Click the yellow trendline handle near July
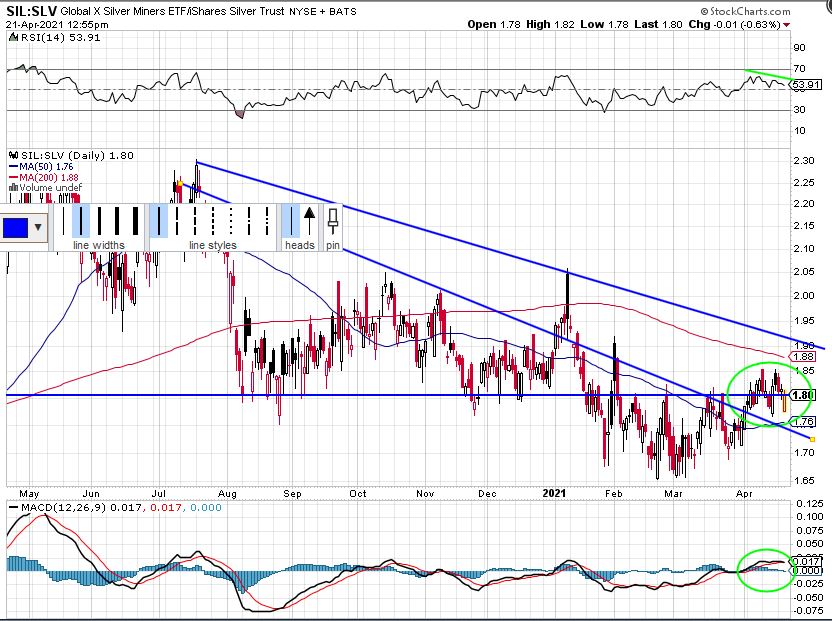This screenshot has width=832, height=621. point(180,184)
